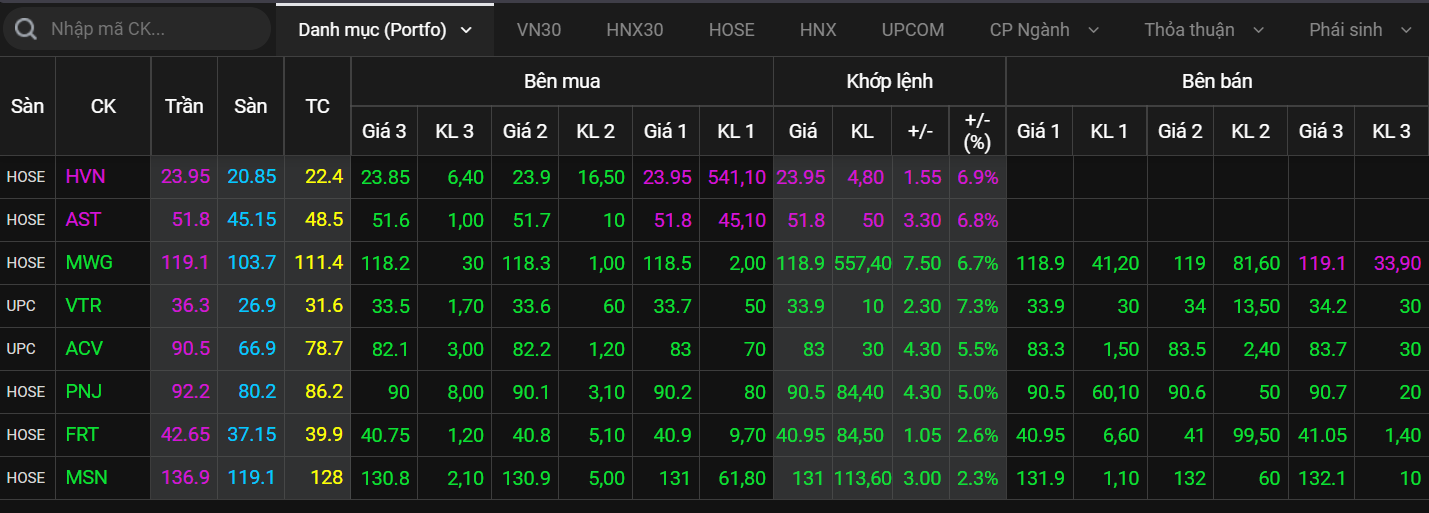The width and height of the screenshot is (1429, 513).
Task: Expand the Danh mục (Portfo) dropdown arrow
Action: 466,30
